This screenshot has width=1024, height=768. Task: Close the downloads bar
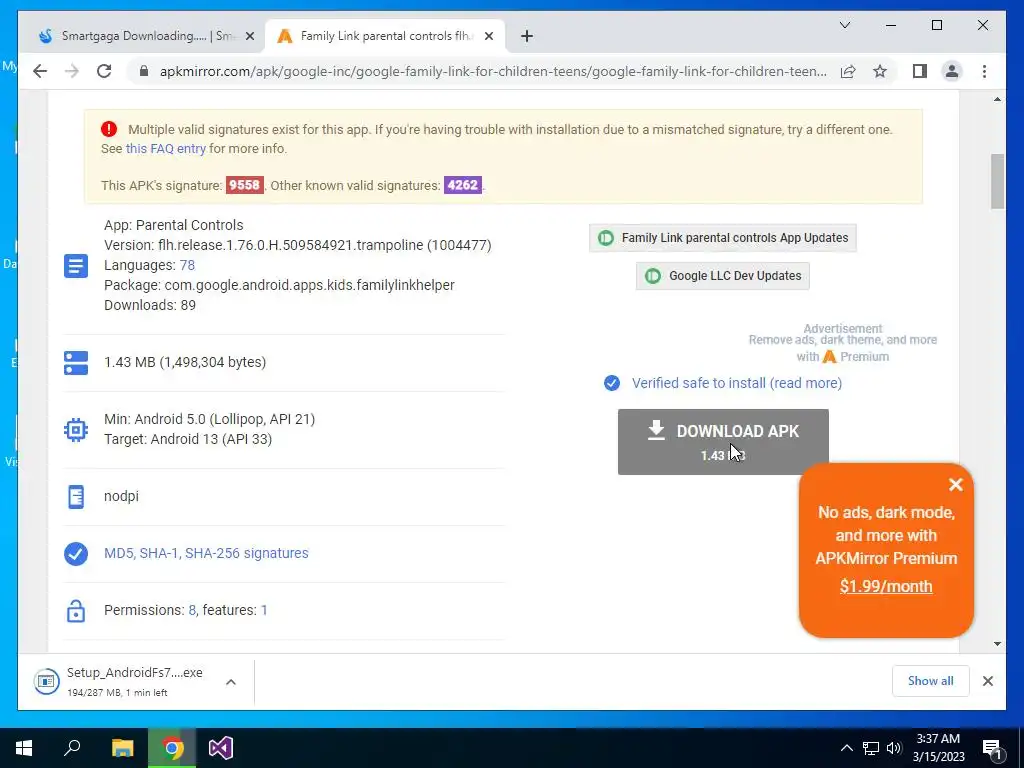click(x=987, y=681)
